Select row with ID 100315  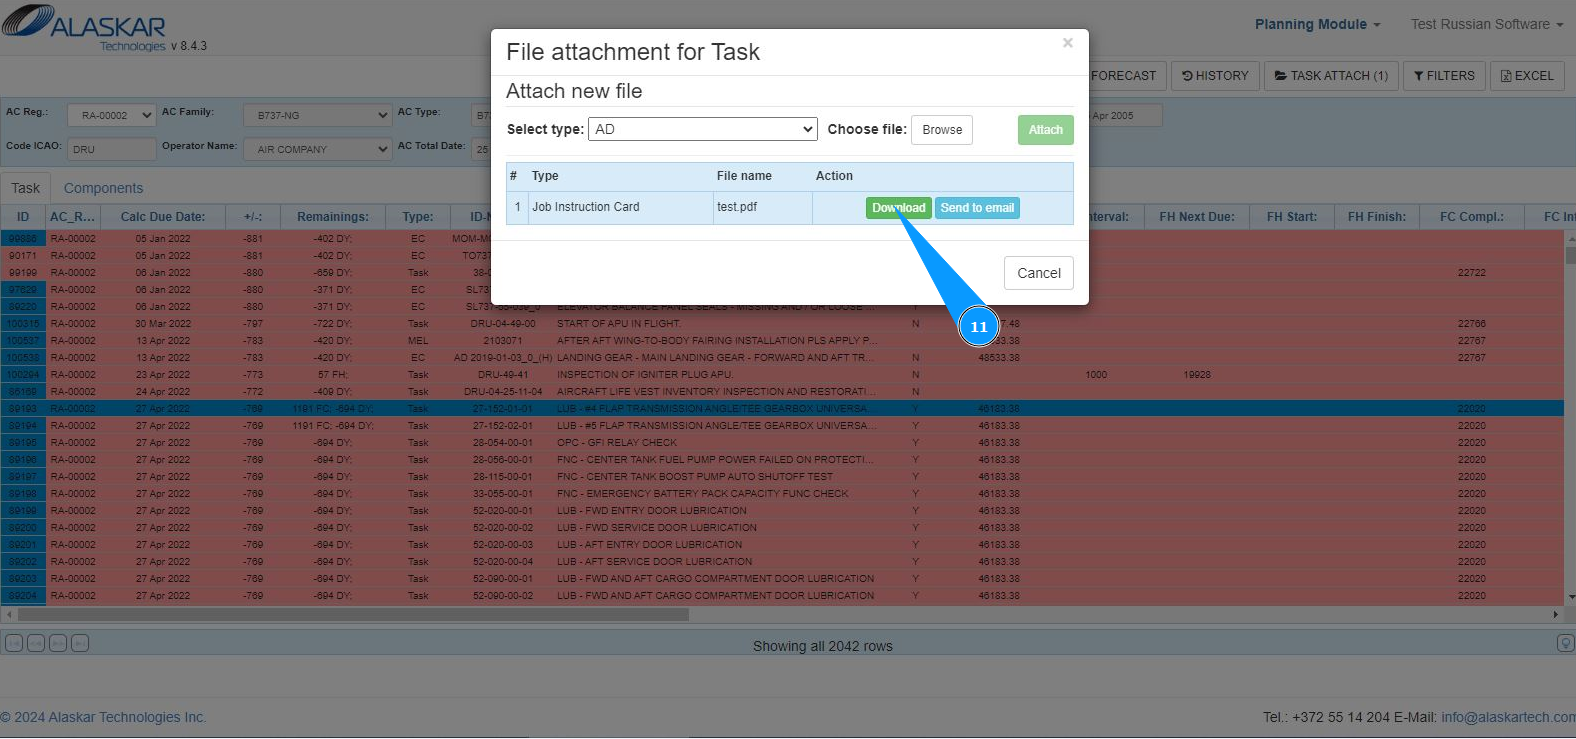(23, 324)
